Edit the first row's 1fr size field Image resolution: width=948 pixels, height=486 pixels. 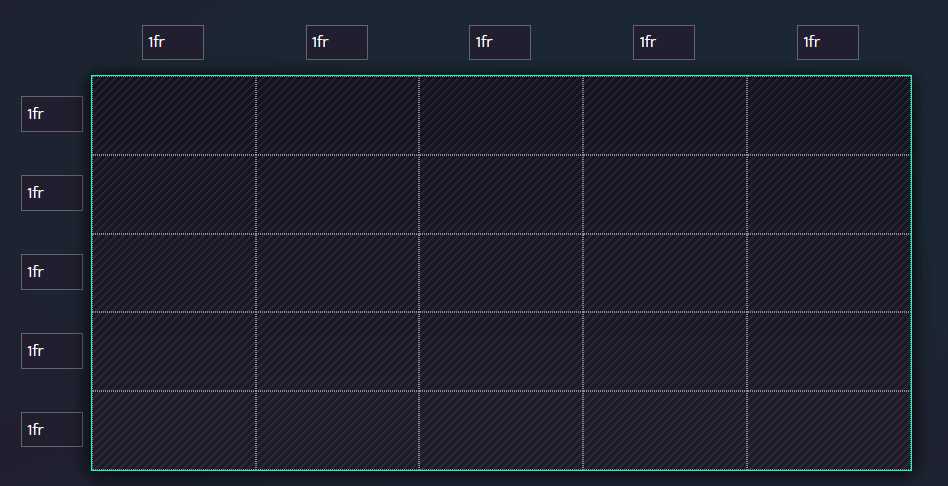tap(52, 114)
